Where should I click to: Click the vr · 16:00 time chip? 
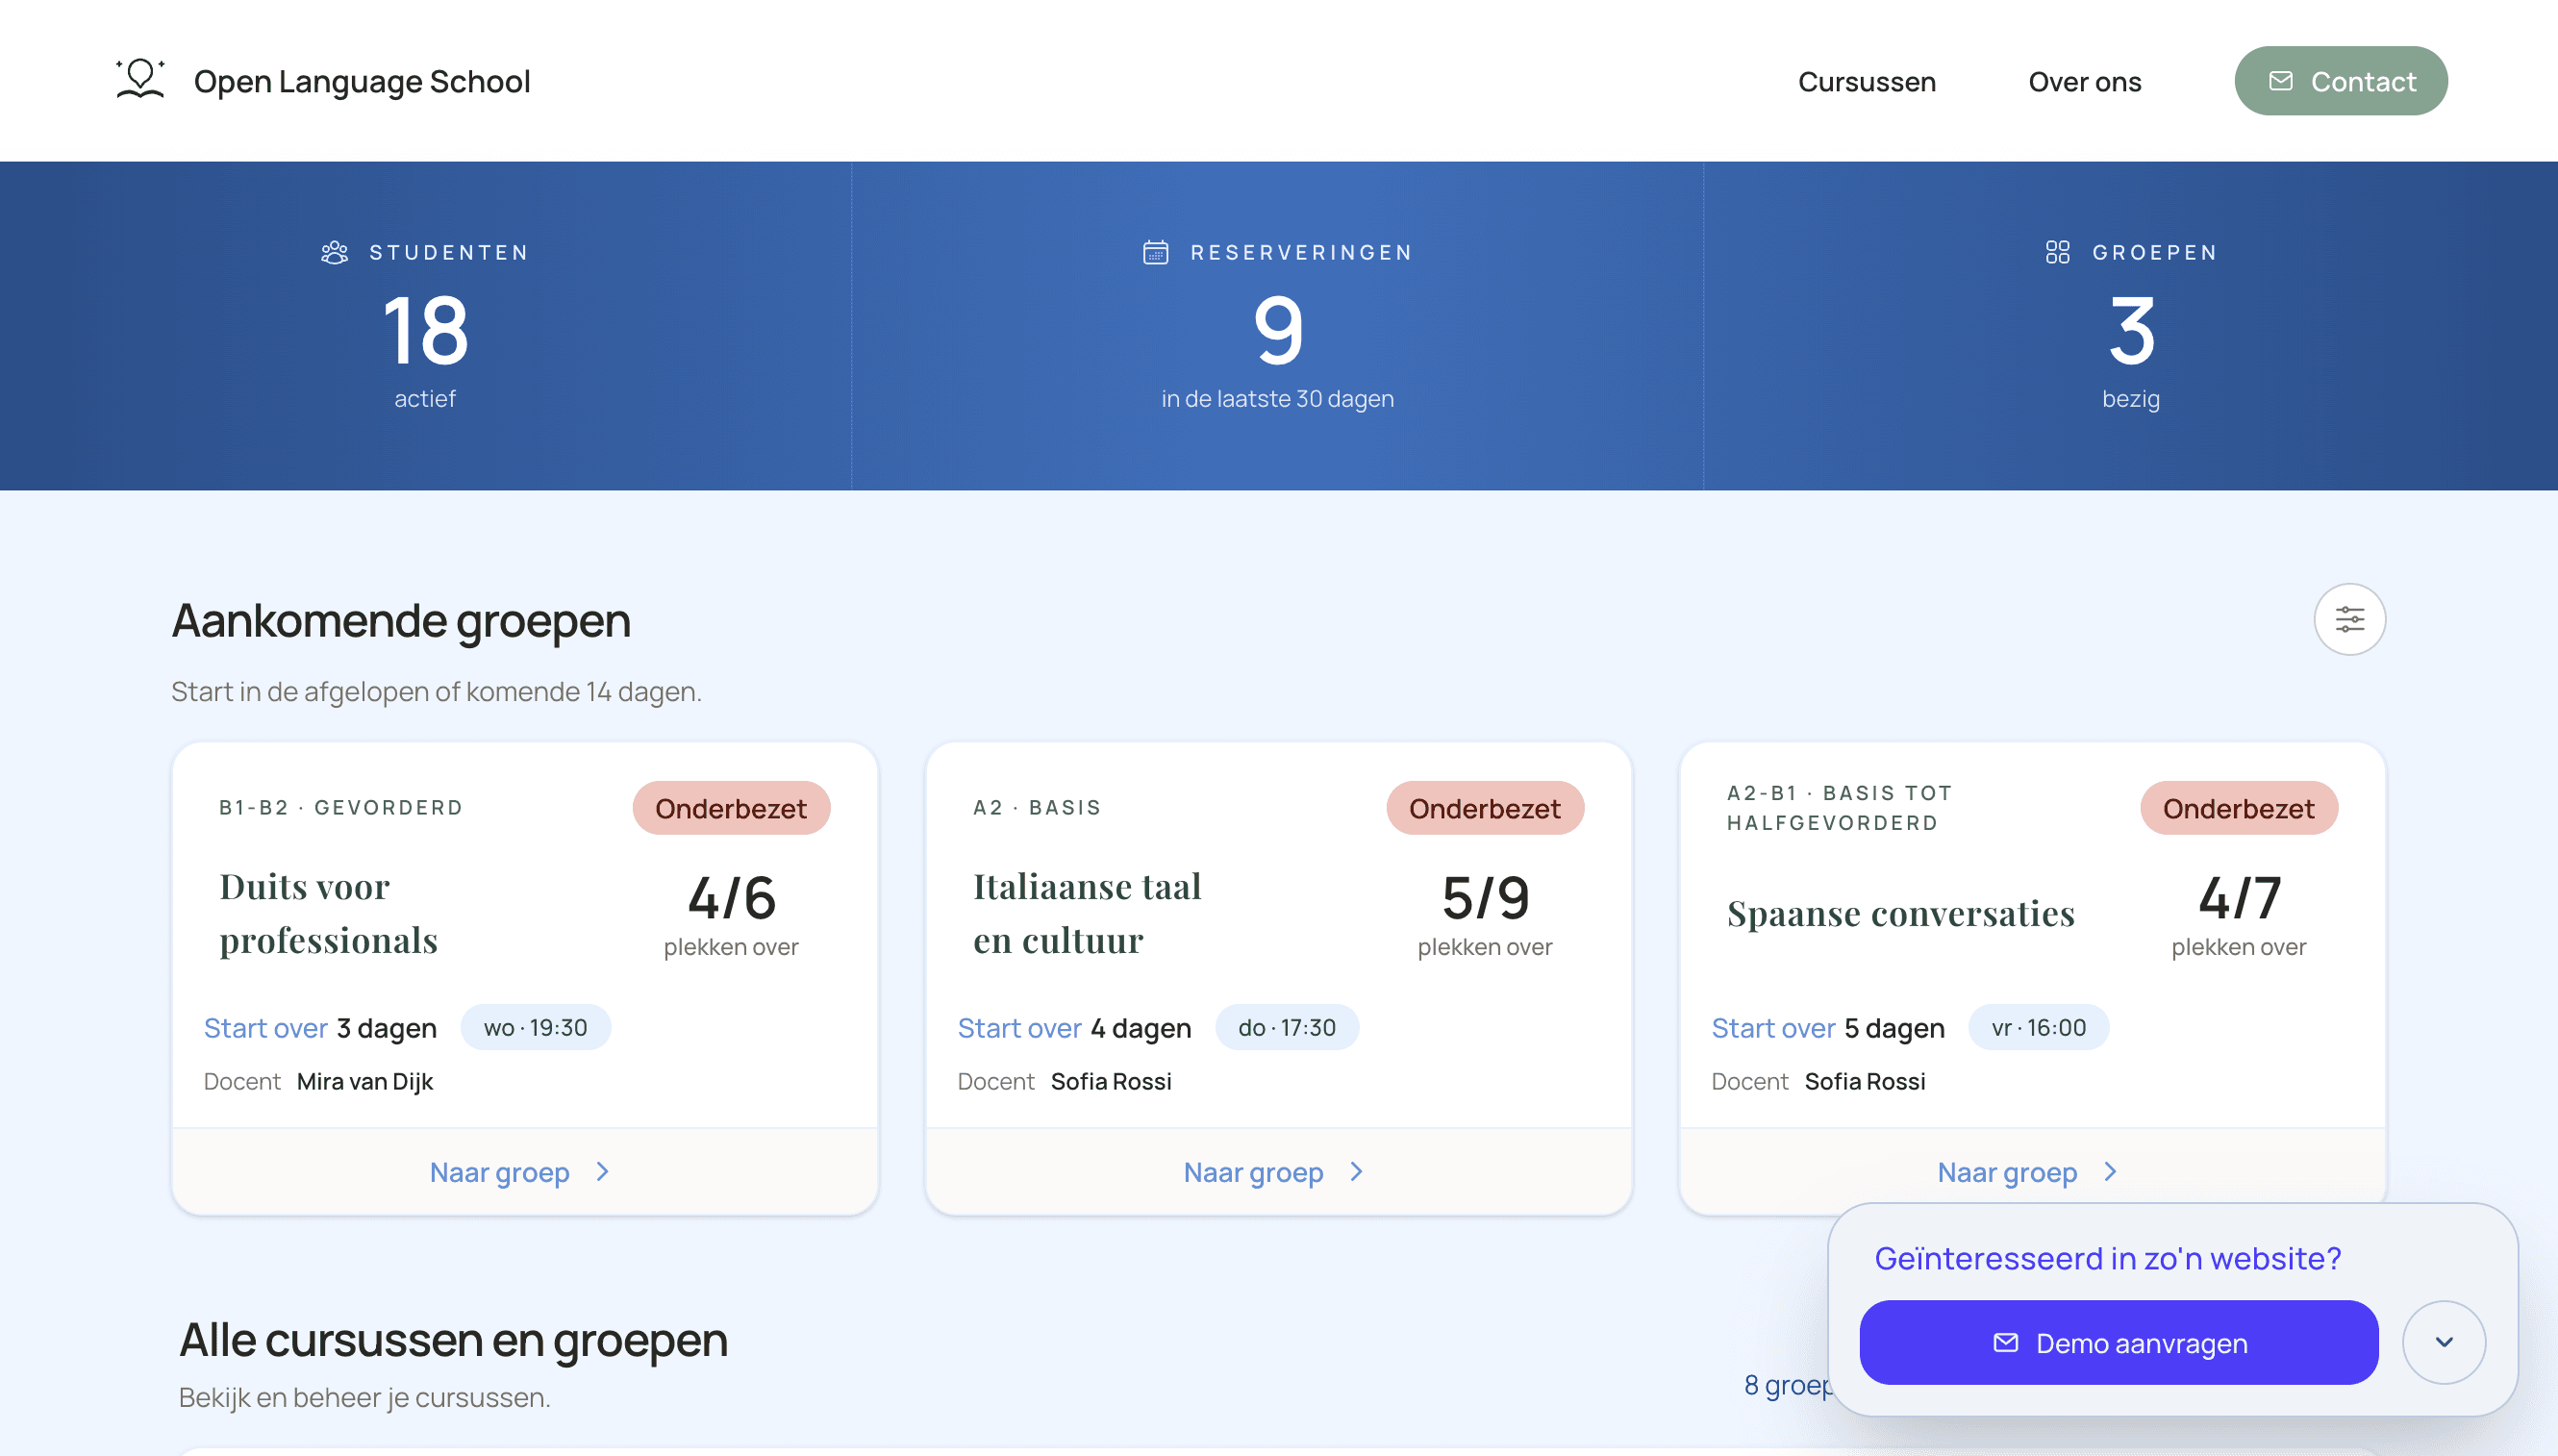coord(2038,1027)
